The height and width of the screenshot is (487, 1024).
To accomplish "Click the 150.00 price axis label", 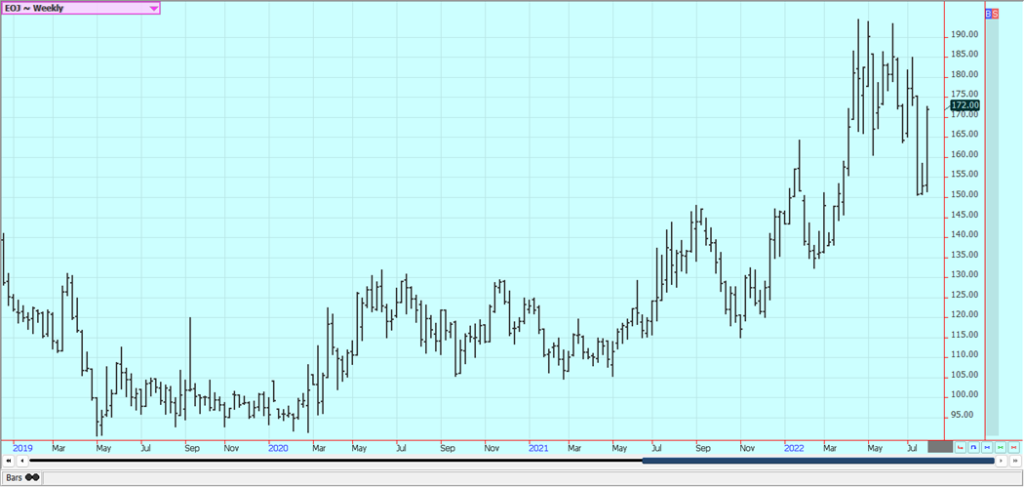I will [964, 195].
